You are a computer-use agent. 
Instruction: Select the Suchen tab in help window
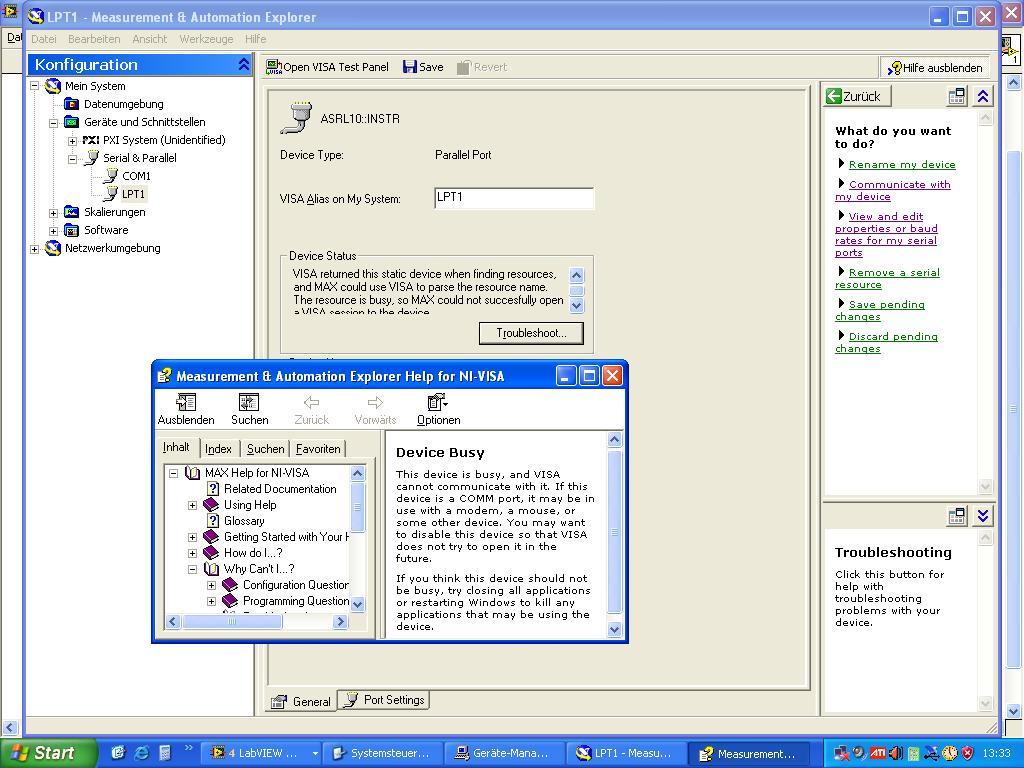pyautogui.click(x=265, y=449)
